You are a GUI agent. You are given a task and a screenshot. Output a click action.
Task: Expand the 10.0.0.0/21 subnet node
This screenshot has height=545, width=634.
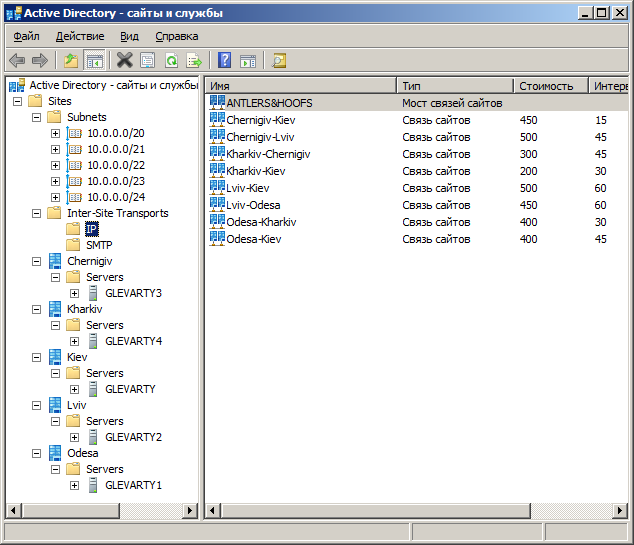click(55, 150)
